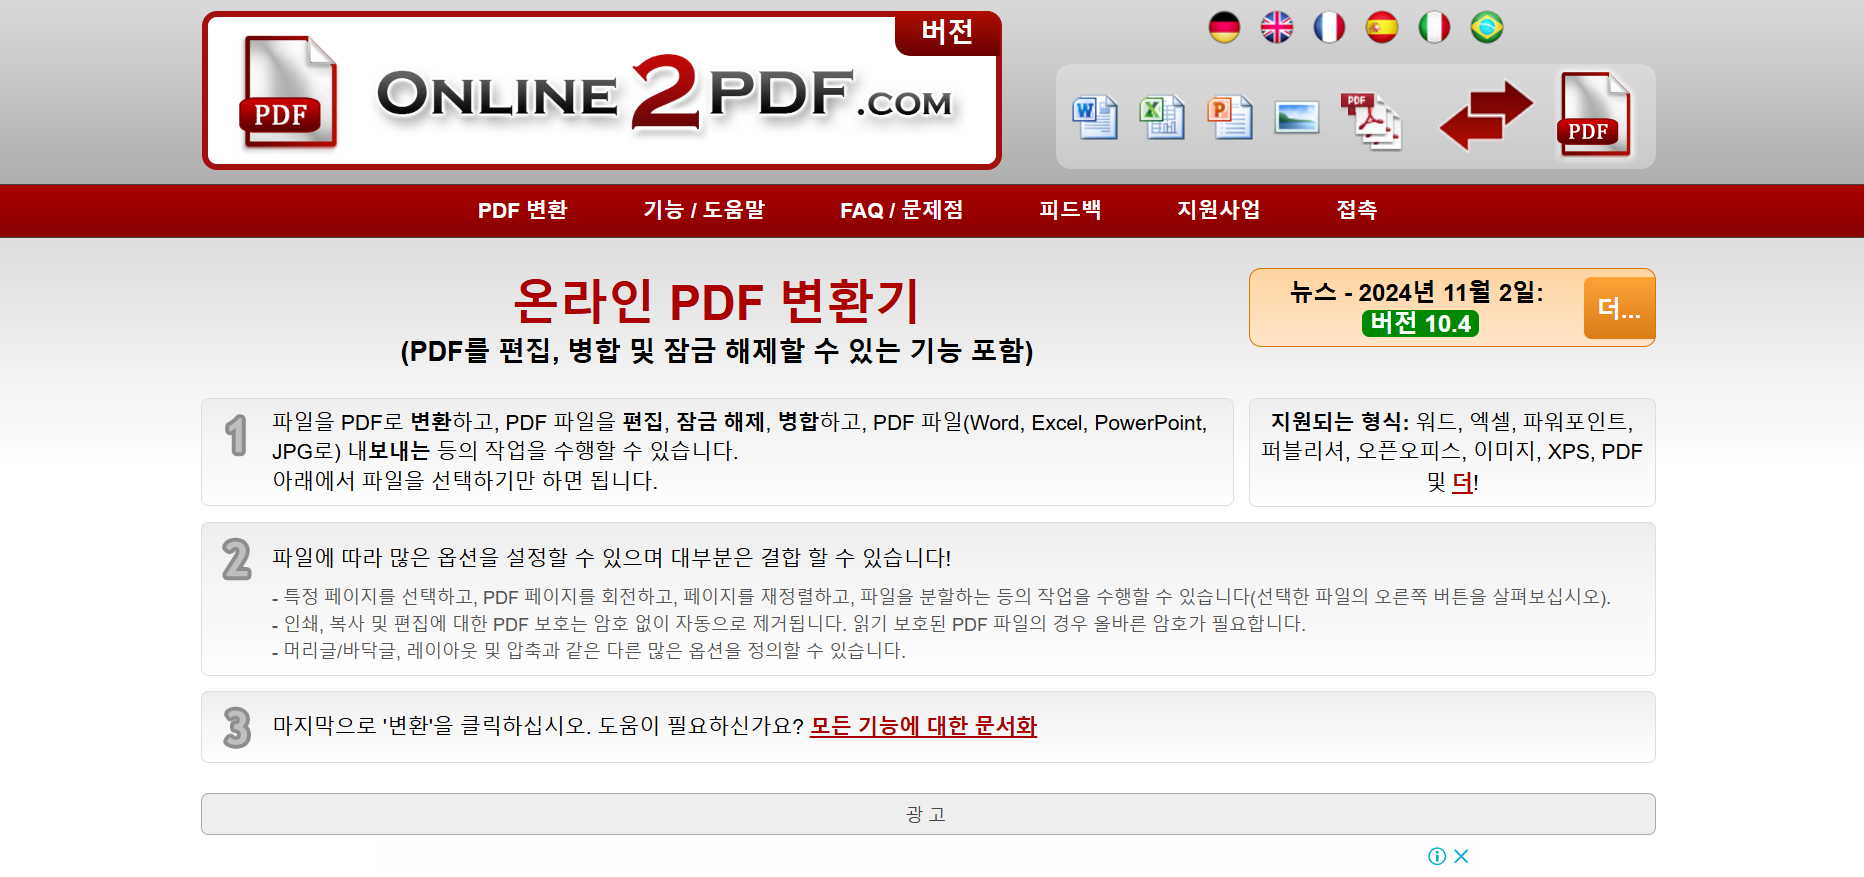Select the French flag language

tap(1329, 27)
